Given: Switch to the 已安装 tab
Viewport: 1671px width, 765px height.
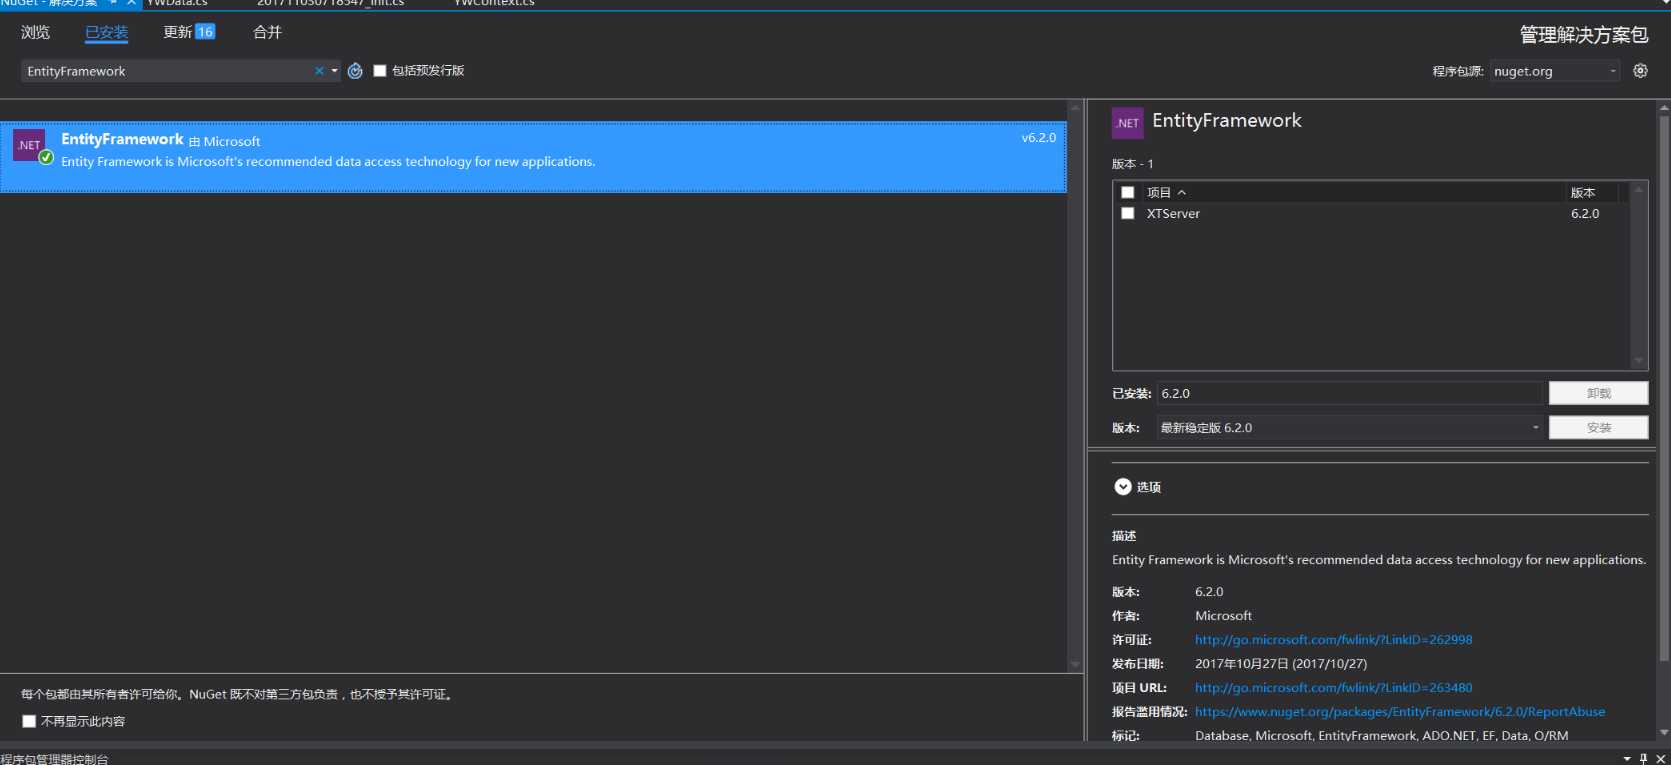Looking at the screenshot, I should [106, 32].
